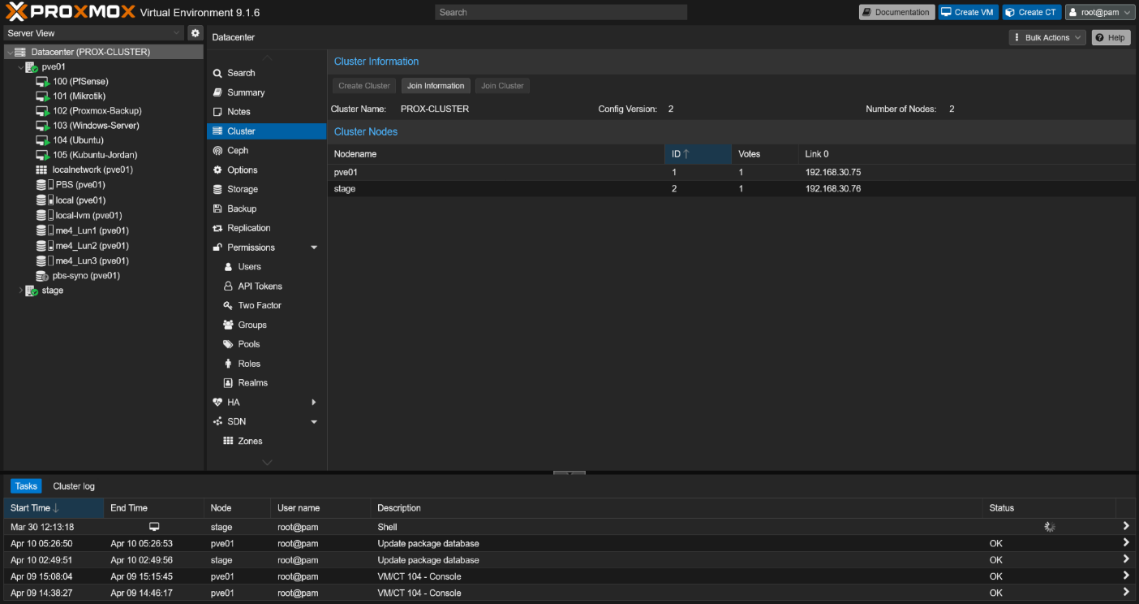Select the Cluster menu item

(267, 131)
